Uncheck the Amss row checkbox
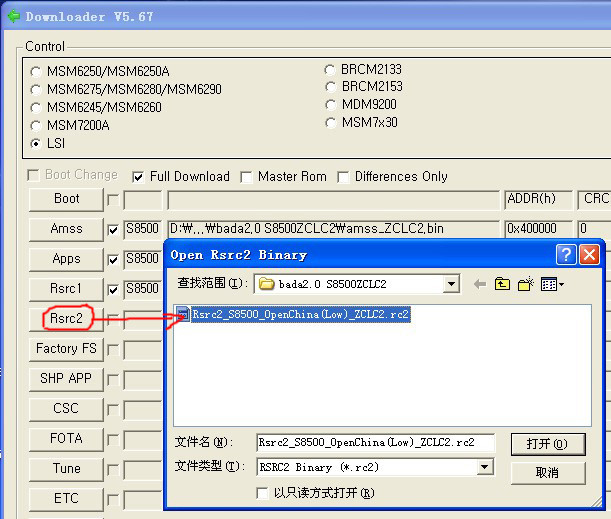The height and width of the screenshot is (519, 611). tap(113, 230)
